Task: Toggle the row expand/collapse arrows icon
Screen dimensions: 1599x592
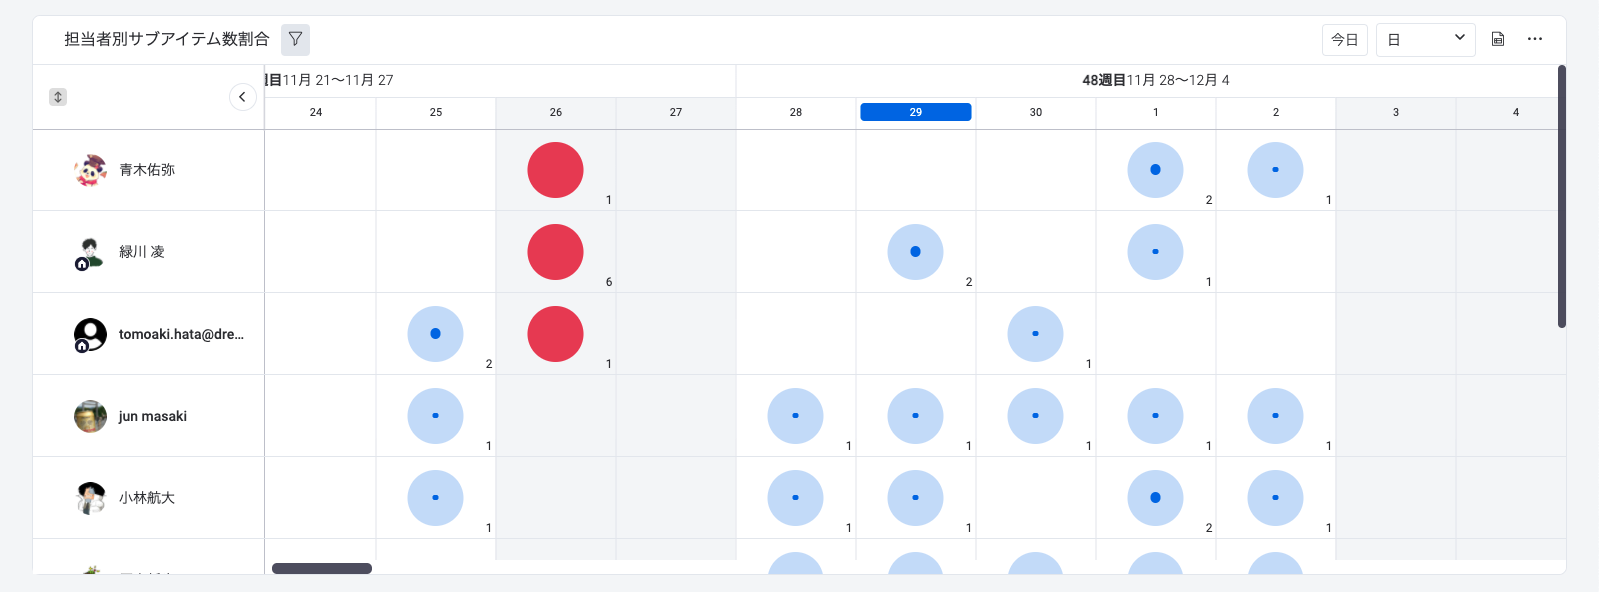Action: 58,97
